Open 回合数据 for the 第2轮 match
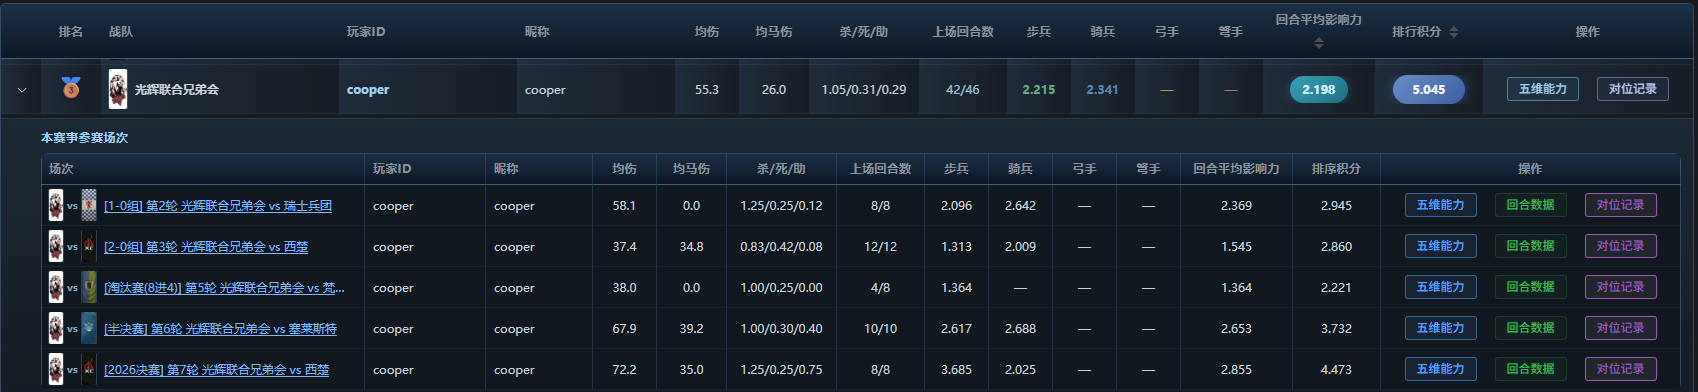Image resolution: width=1698 pixels, height=392 pixels. 1531,205
